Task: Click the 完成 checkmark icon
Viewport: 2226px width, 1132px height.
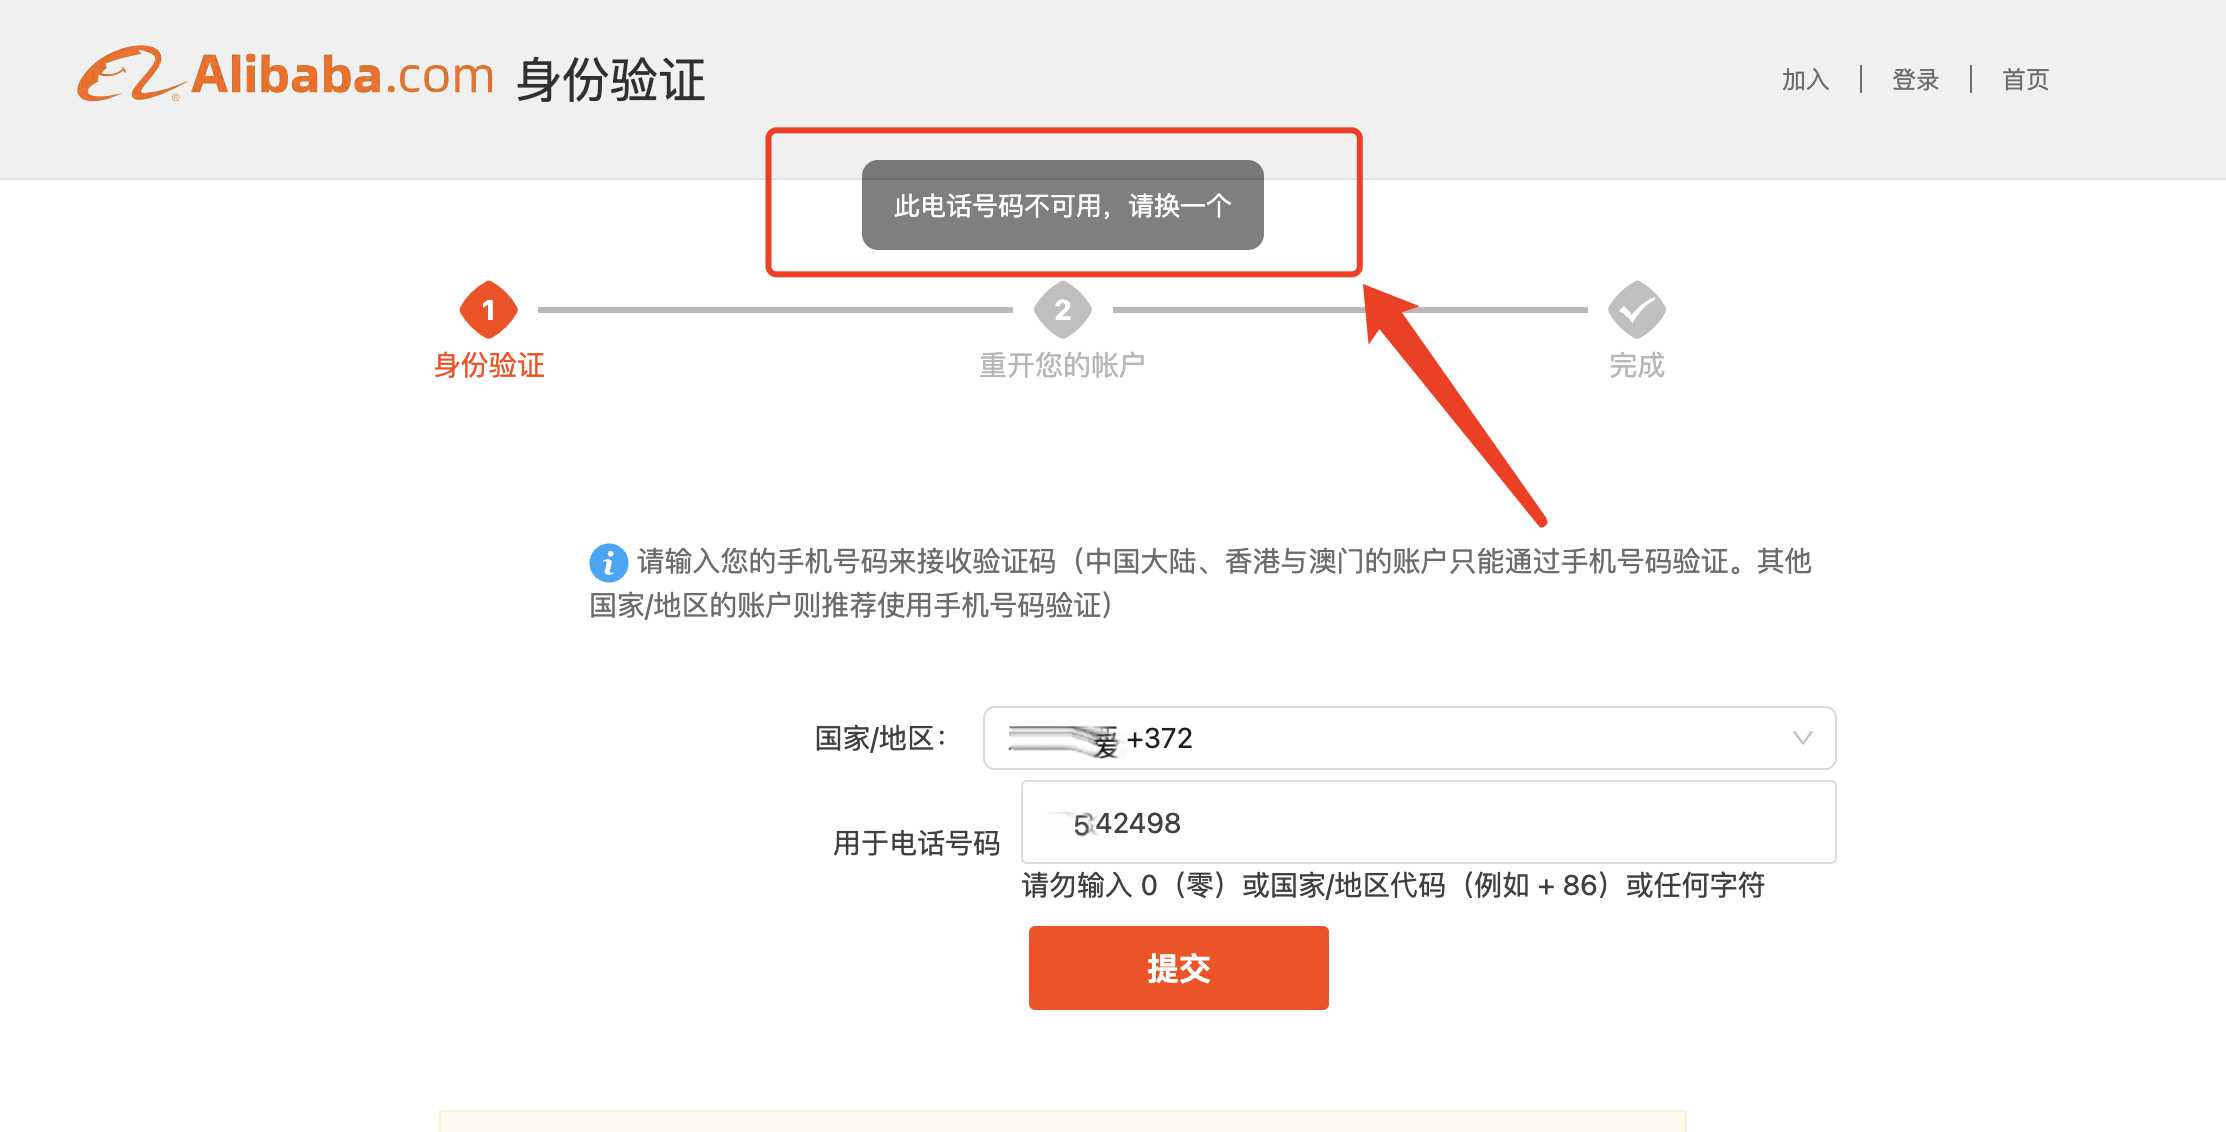Action: (1637, 311)
